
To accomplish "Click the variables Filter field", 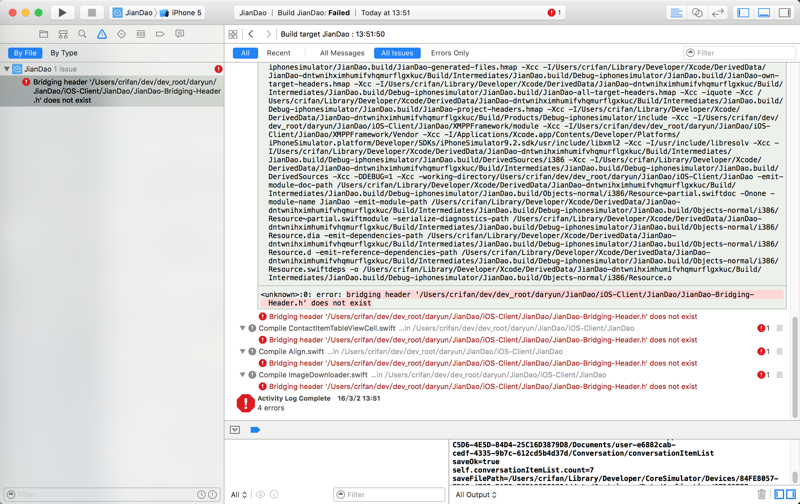I will pyautogui.click(x=389, y=495).
